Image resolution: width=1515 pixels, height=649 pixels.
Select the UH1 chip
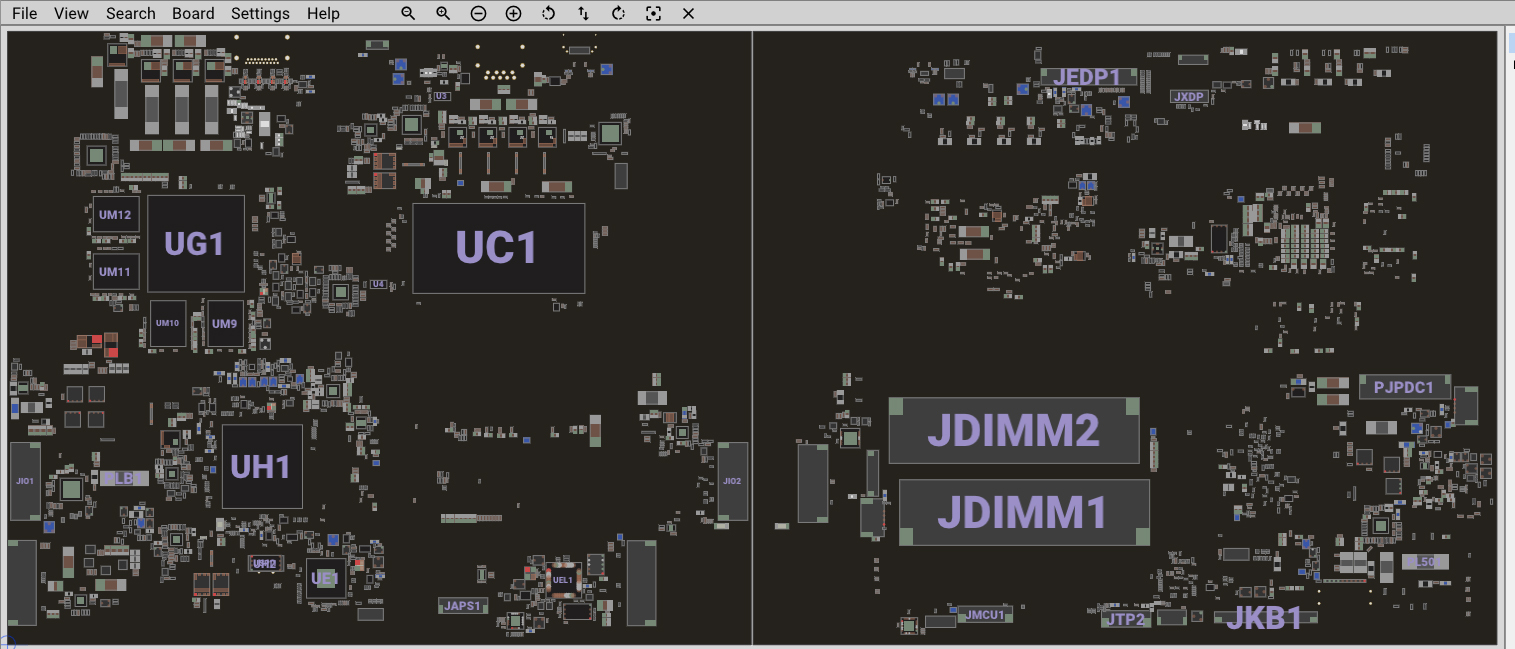pos(261,466)
